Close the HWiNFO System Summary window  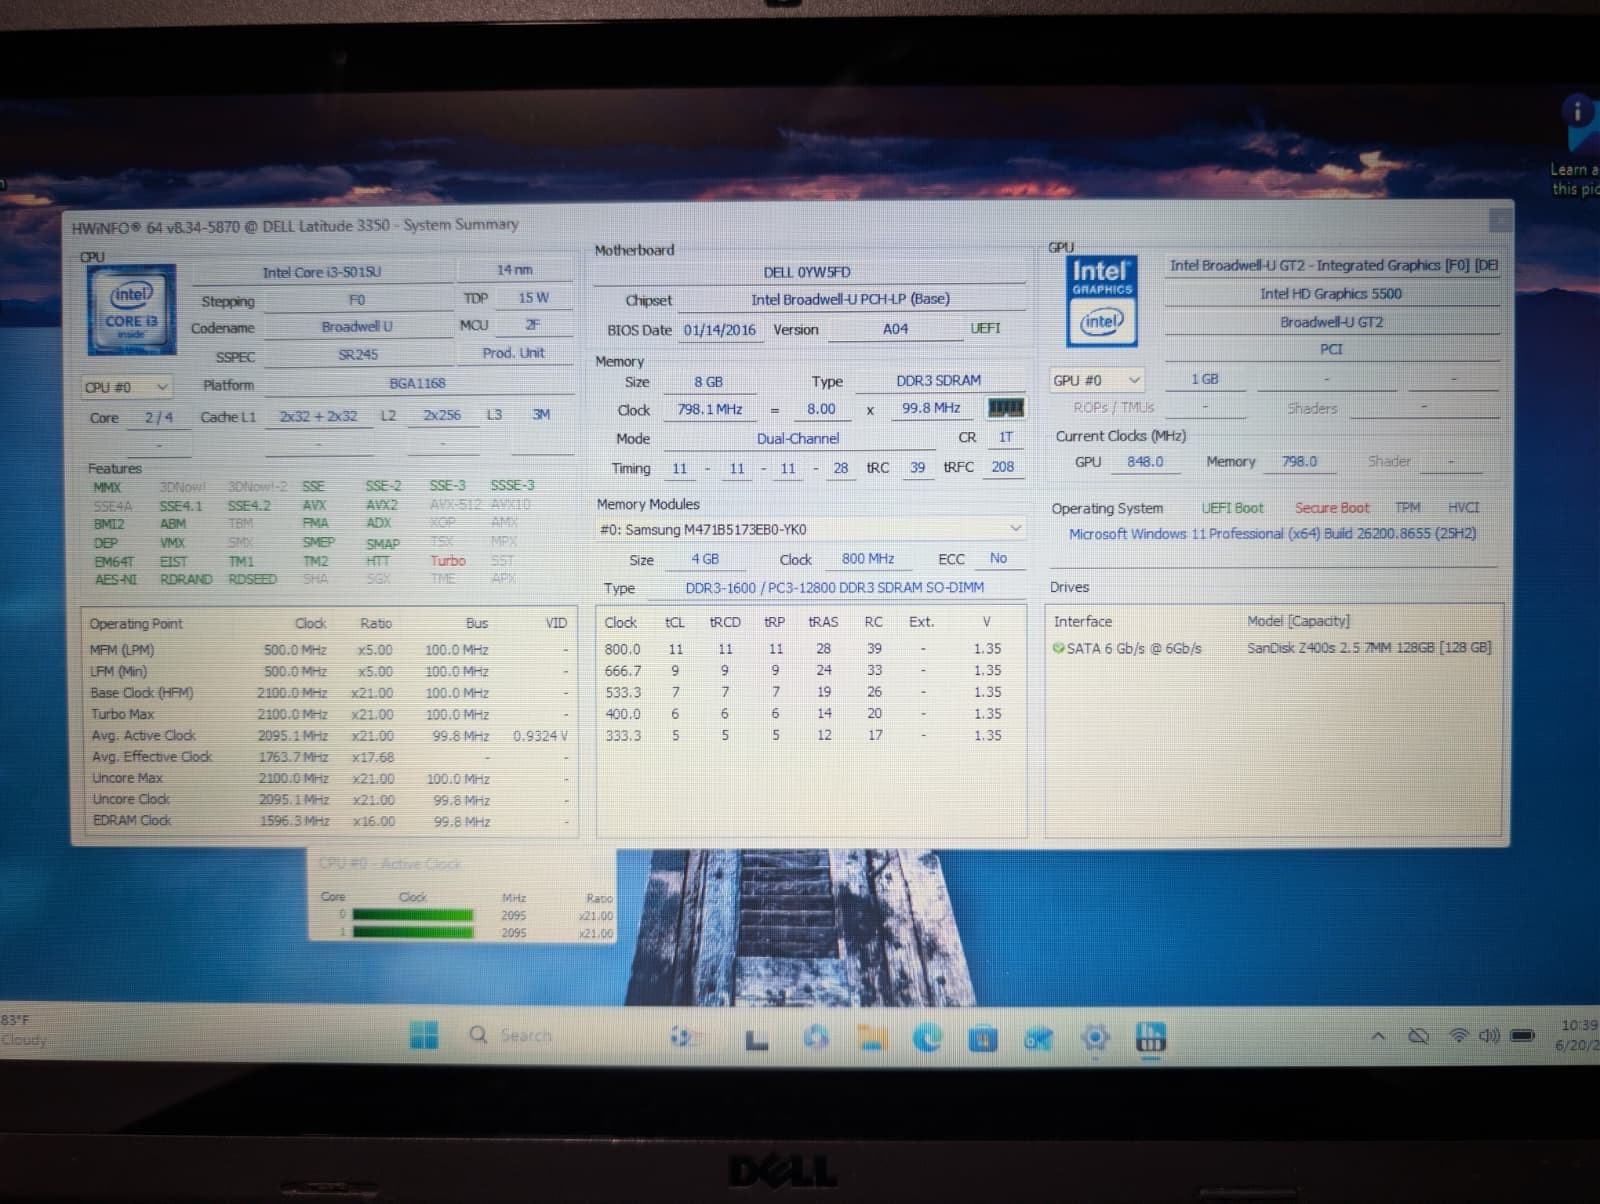1500,219
